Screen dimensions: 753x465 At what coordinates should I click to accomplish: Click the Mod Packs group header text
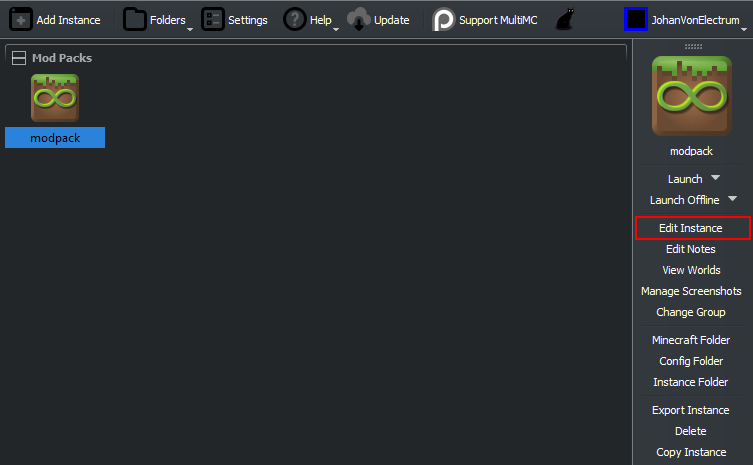[x=62, y=58]
